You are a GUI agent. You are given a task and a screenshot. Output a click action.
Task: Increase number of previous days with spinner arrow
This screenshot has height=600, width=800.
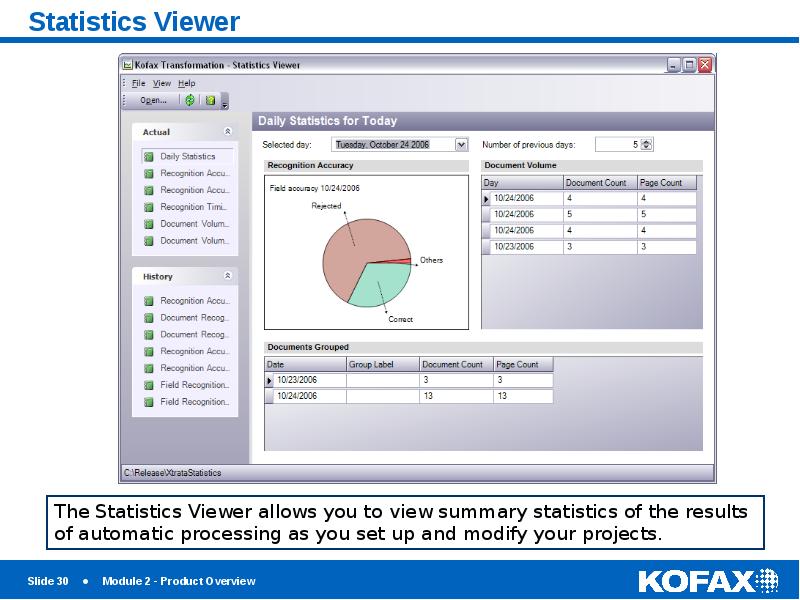tap(648, 141)
